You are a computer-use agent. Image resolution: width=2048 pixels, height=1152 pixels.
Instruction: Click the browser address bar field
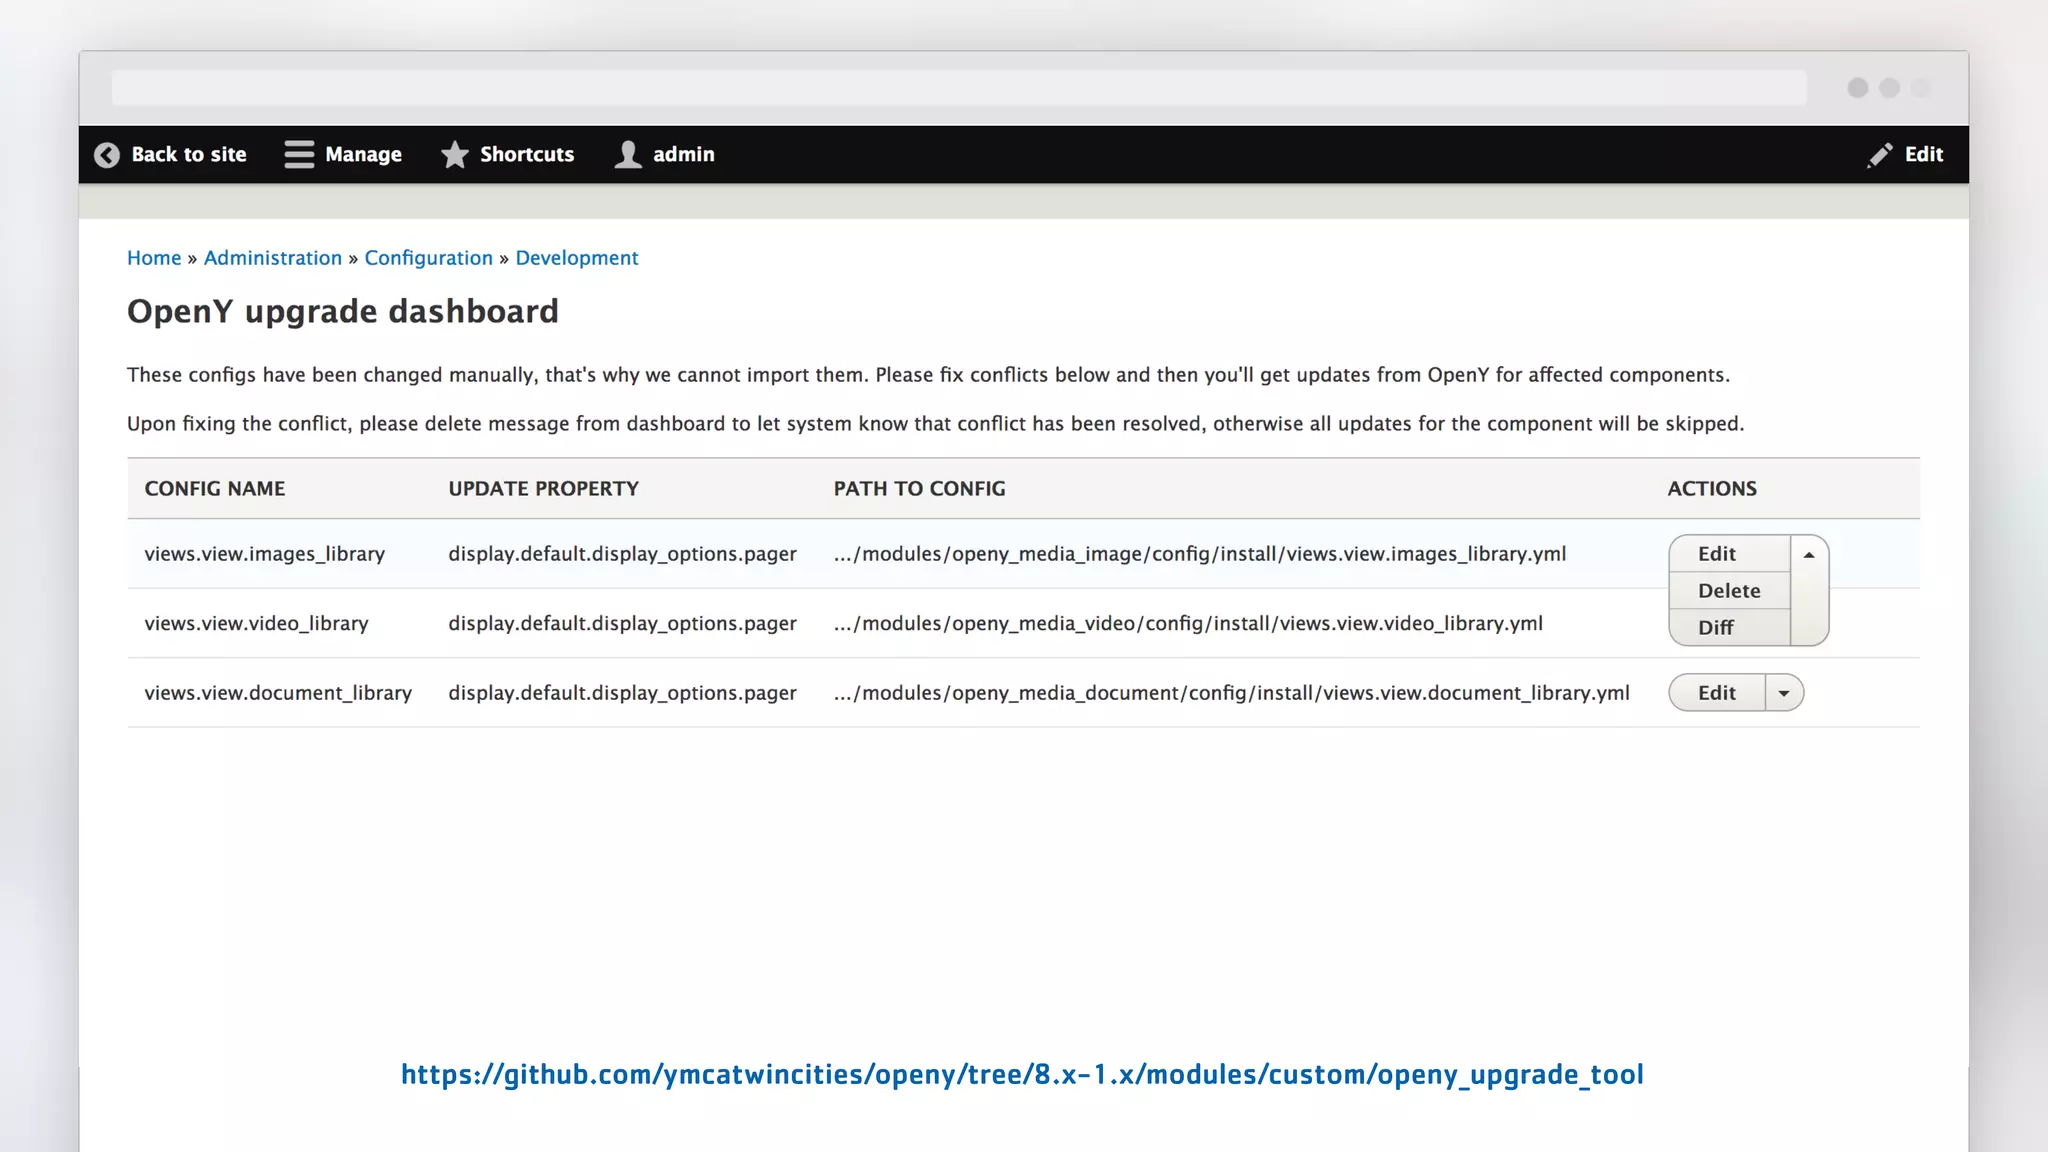point(959,88)
